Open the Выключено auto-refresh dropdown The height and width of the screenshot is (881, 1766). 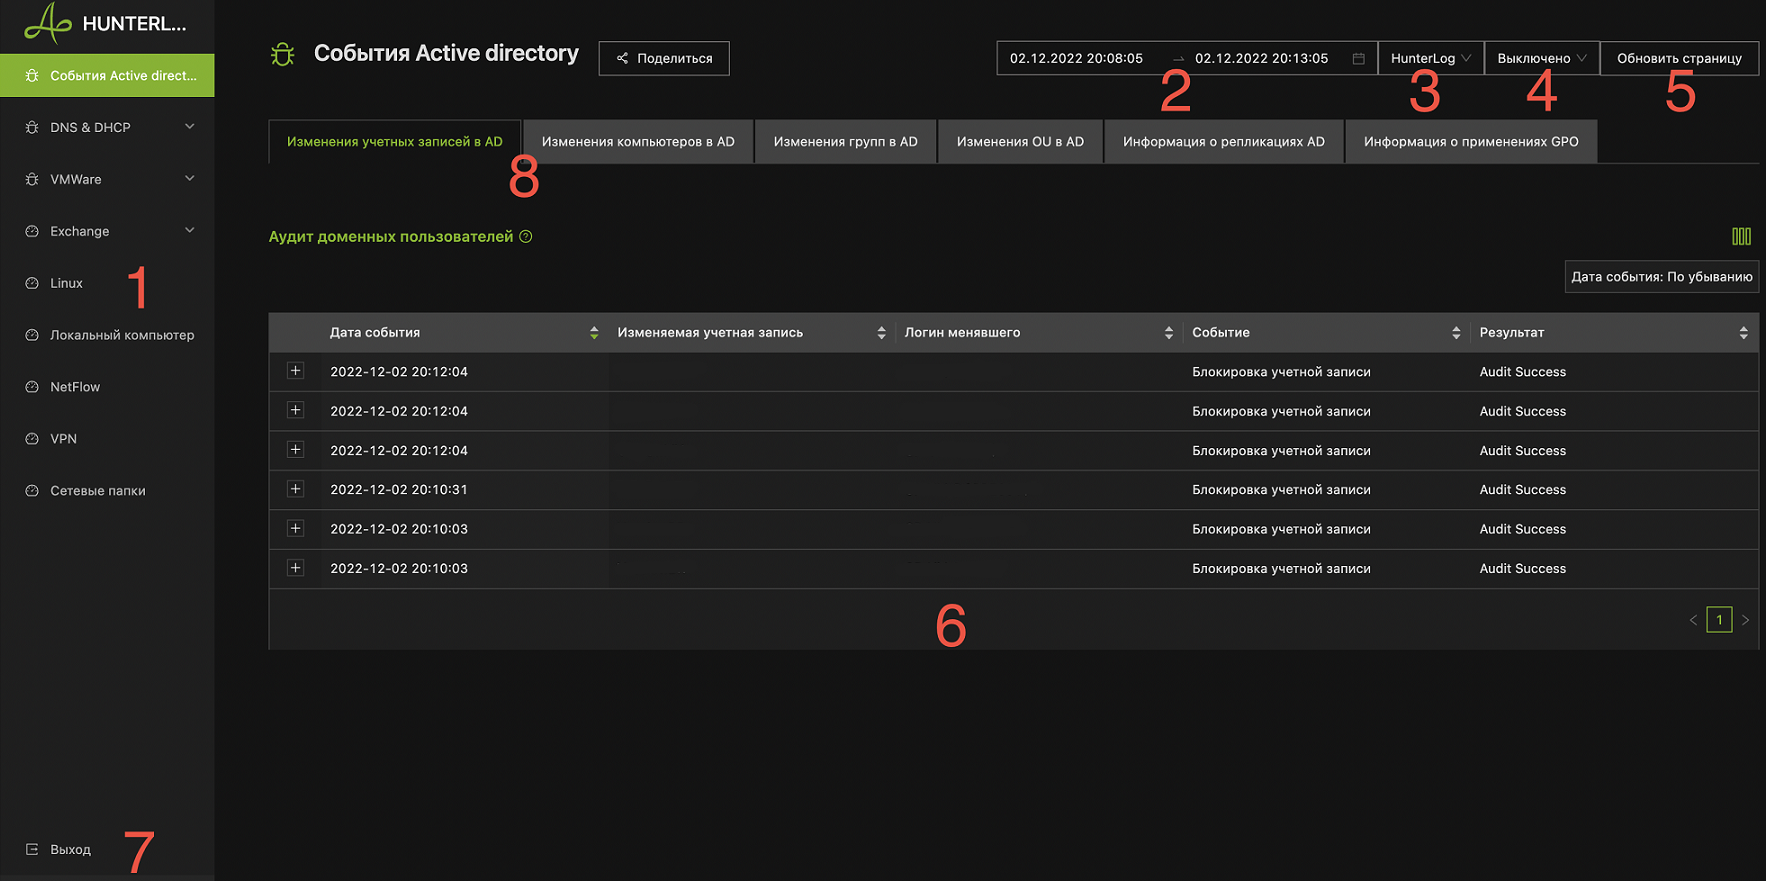point(1541,58)
